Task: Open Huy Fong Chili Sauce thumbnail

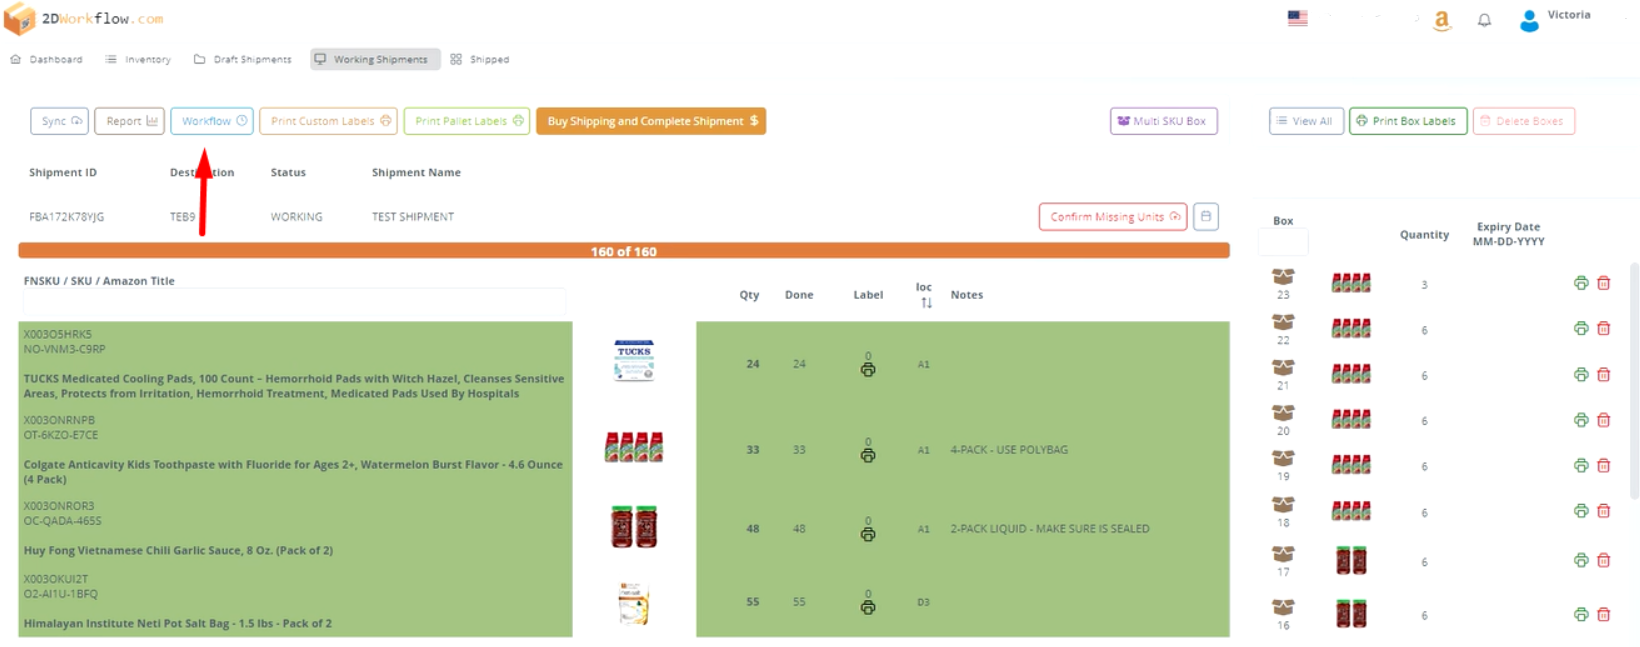Action: tap(634, 527)
